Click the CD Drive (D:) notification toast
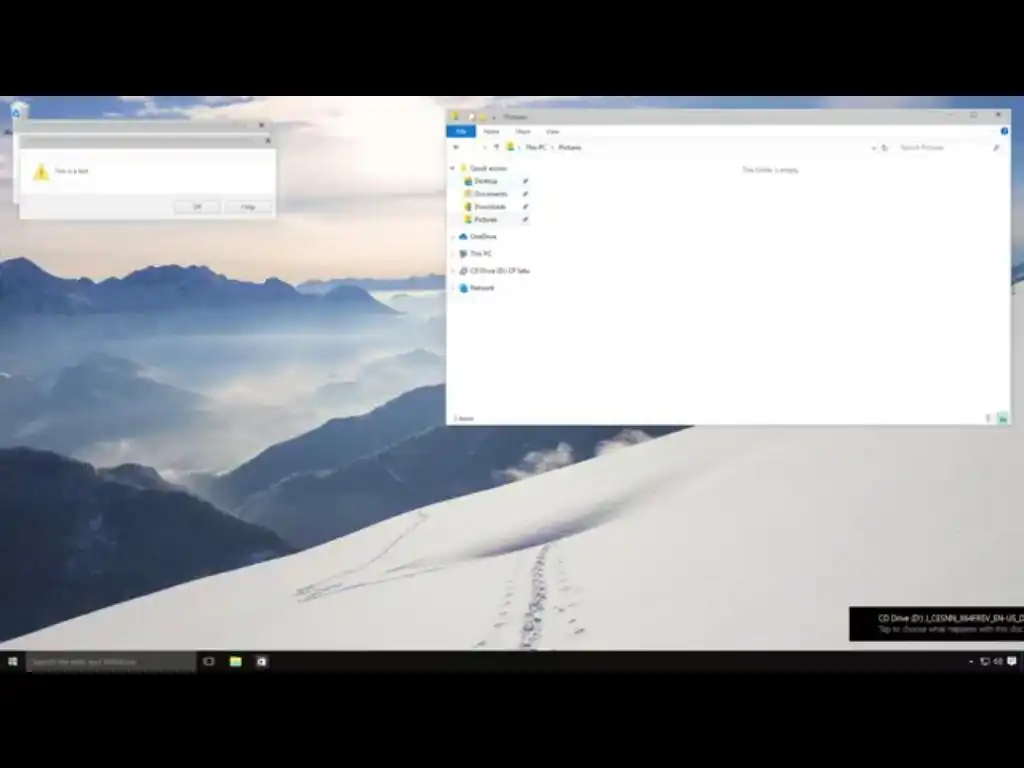The image size is (1024, 768). [936, 624]
